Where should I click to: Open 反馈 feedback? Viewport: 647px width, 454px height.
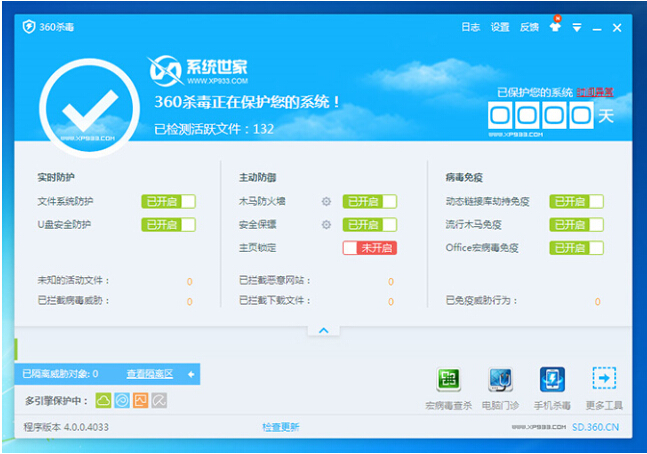tap(529, 27)
